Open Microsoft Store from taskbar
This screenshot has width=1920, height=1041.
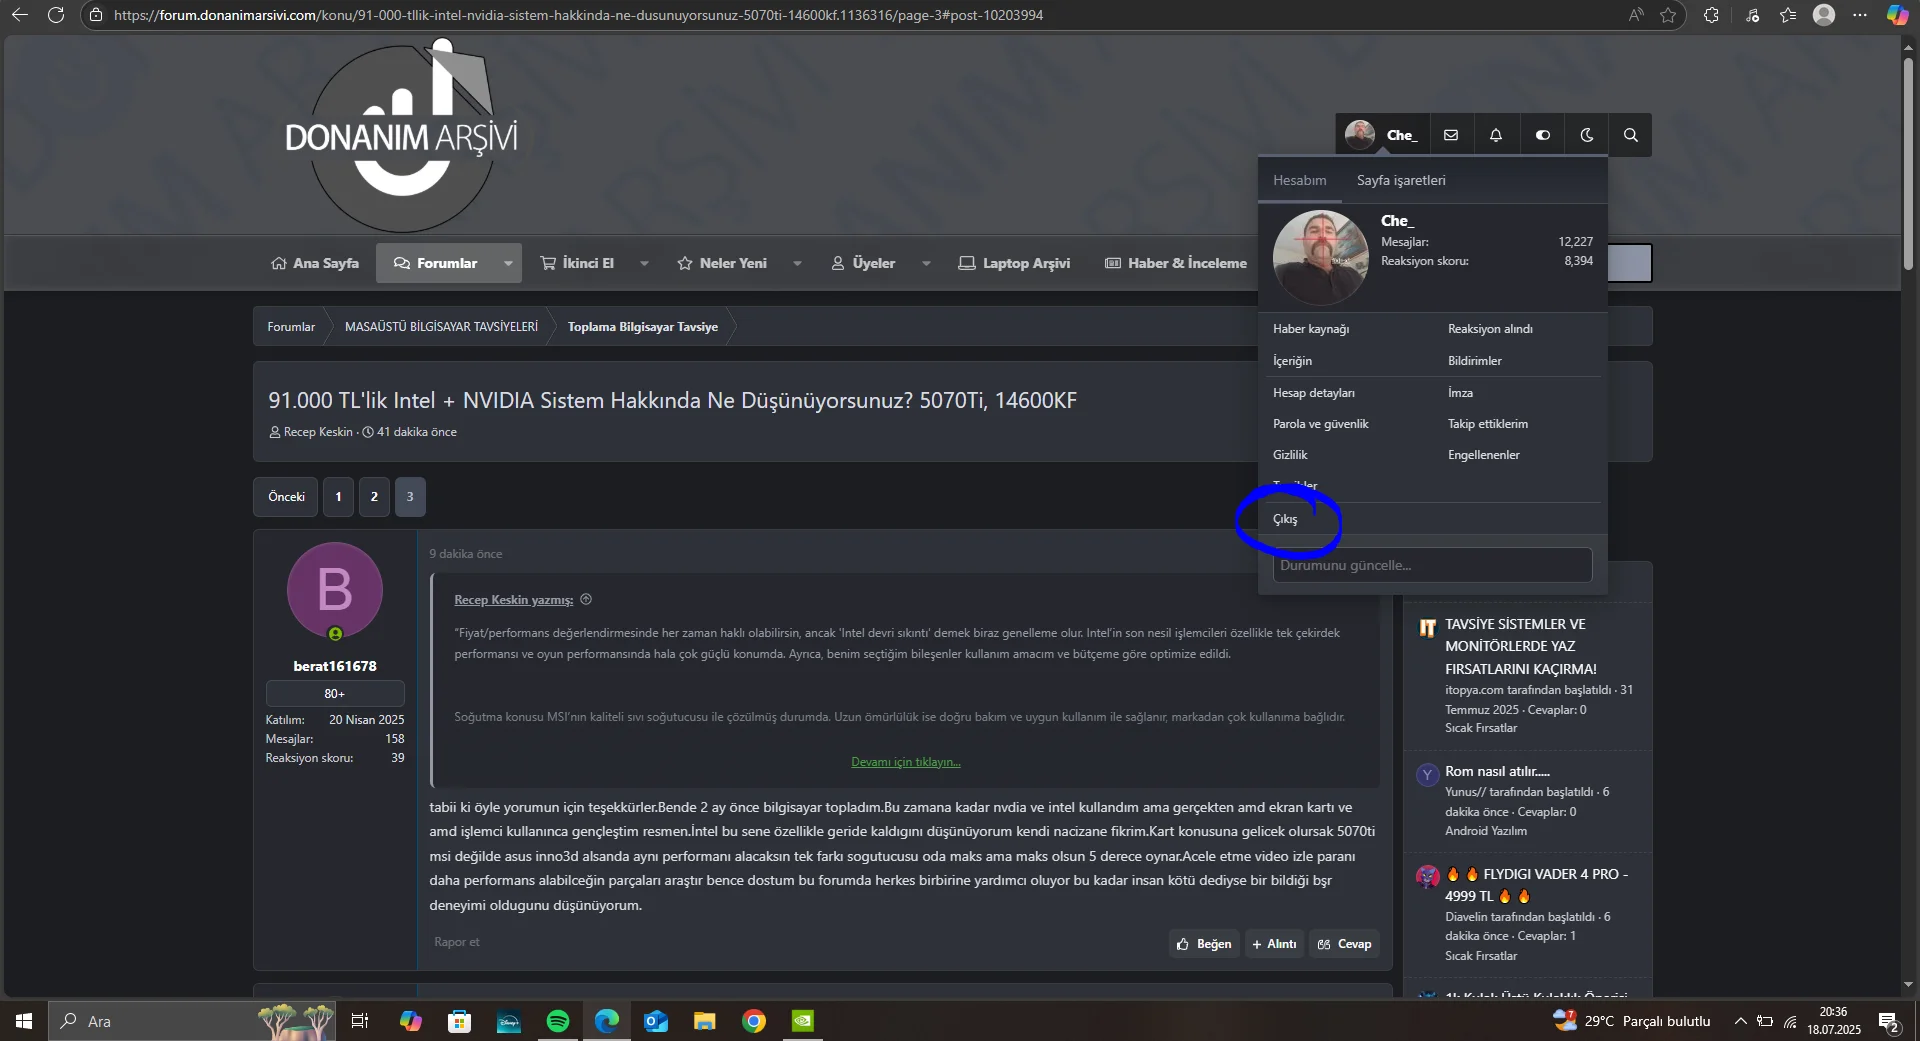pos(460,1021)
